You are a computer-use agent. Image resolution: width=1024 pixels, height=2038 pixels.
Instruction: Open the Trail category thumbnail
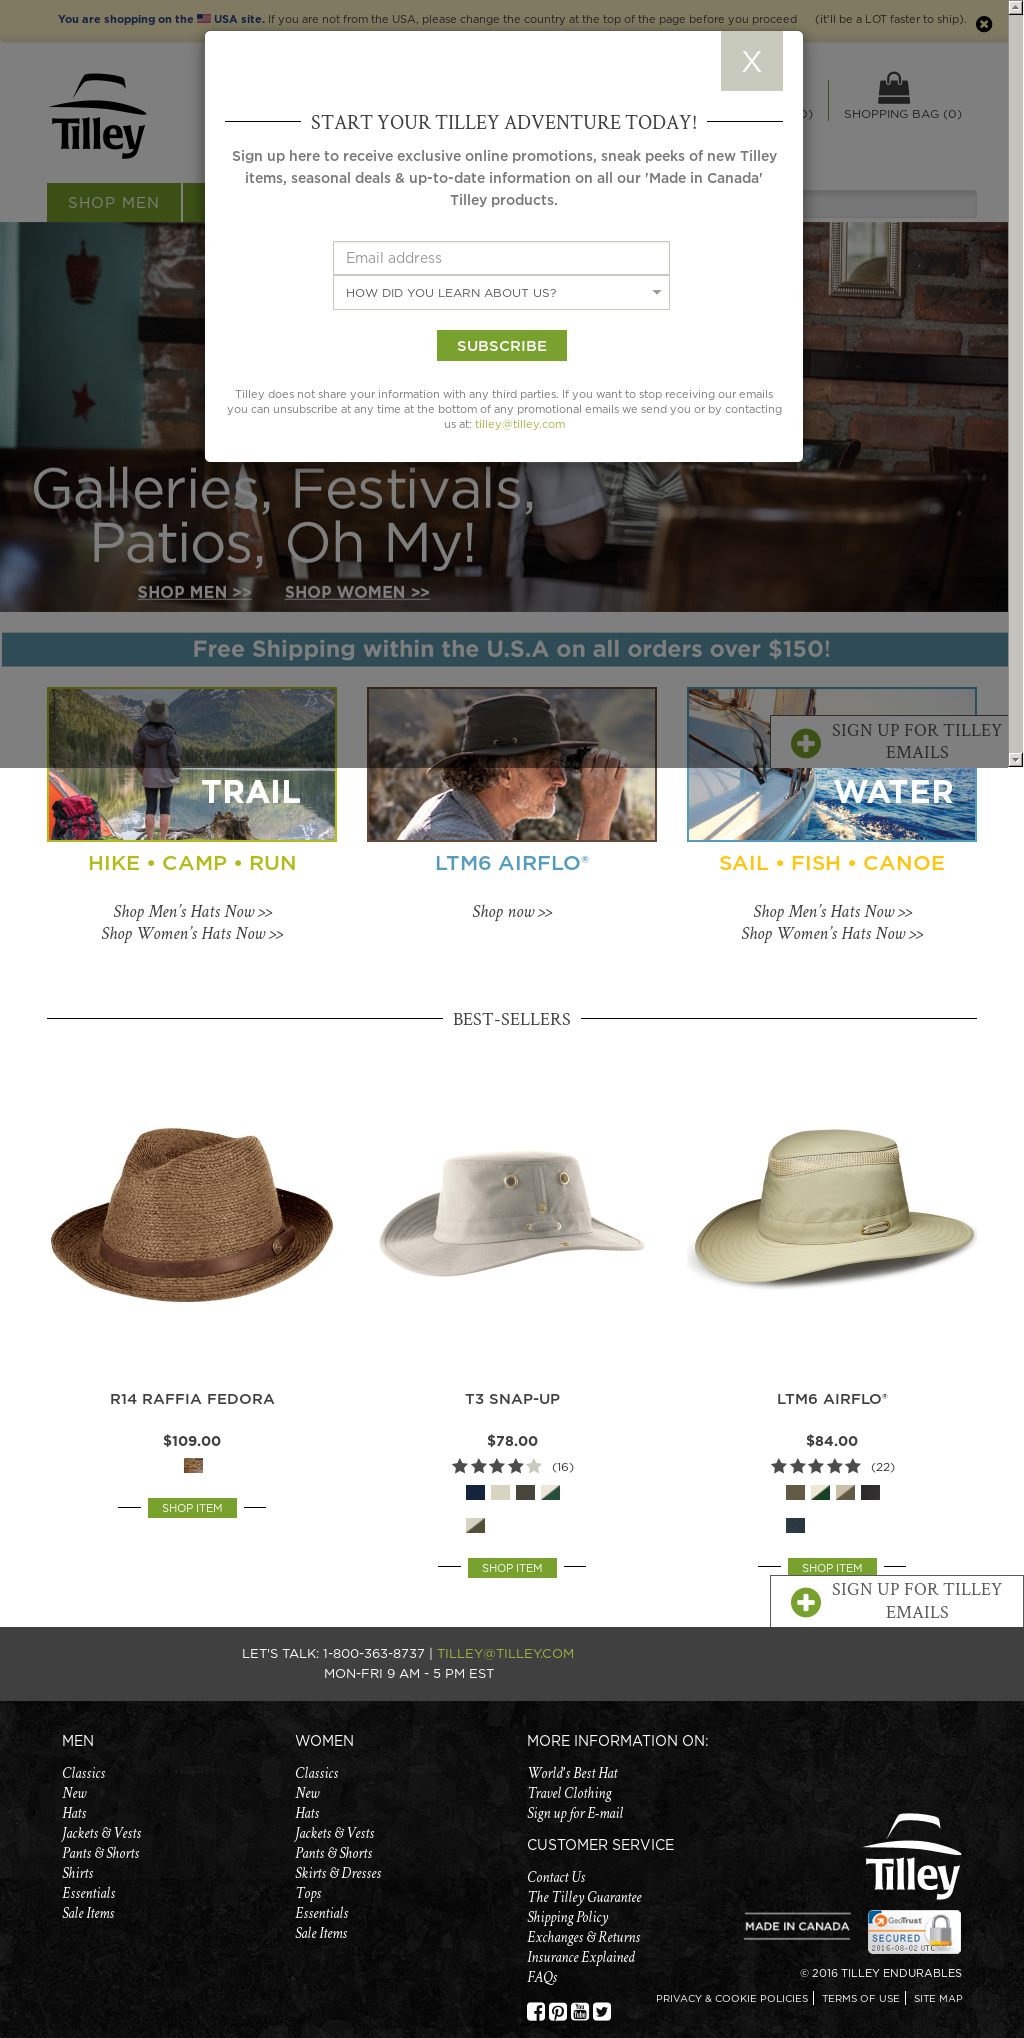[192, 764]
